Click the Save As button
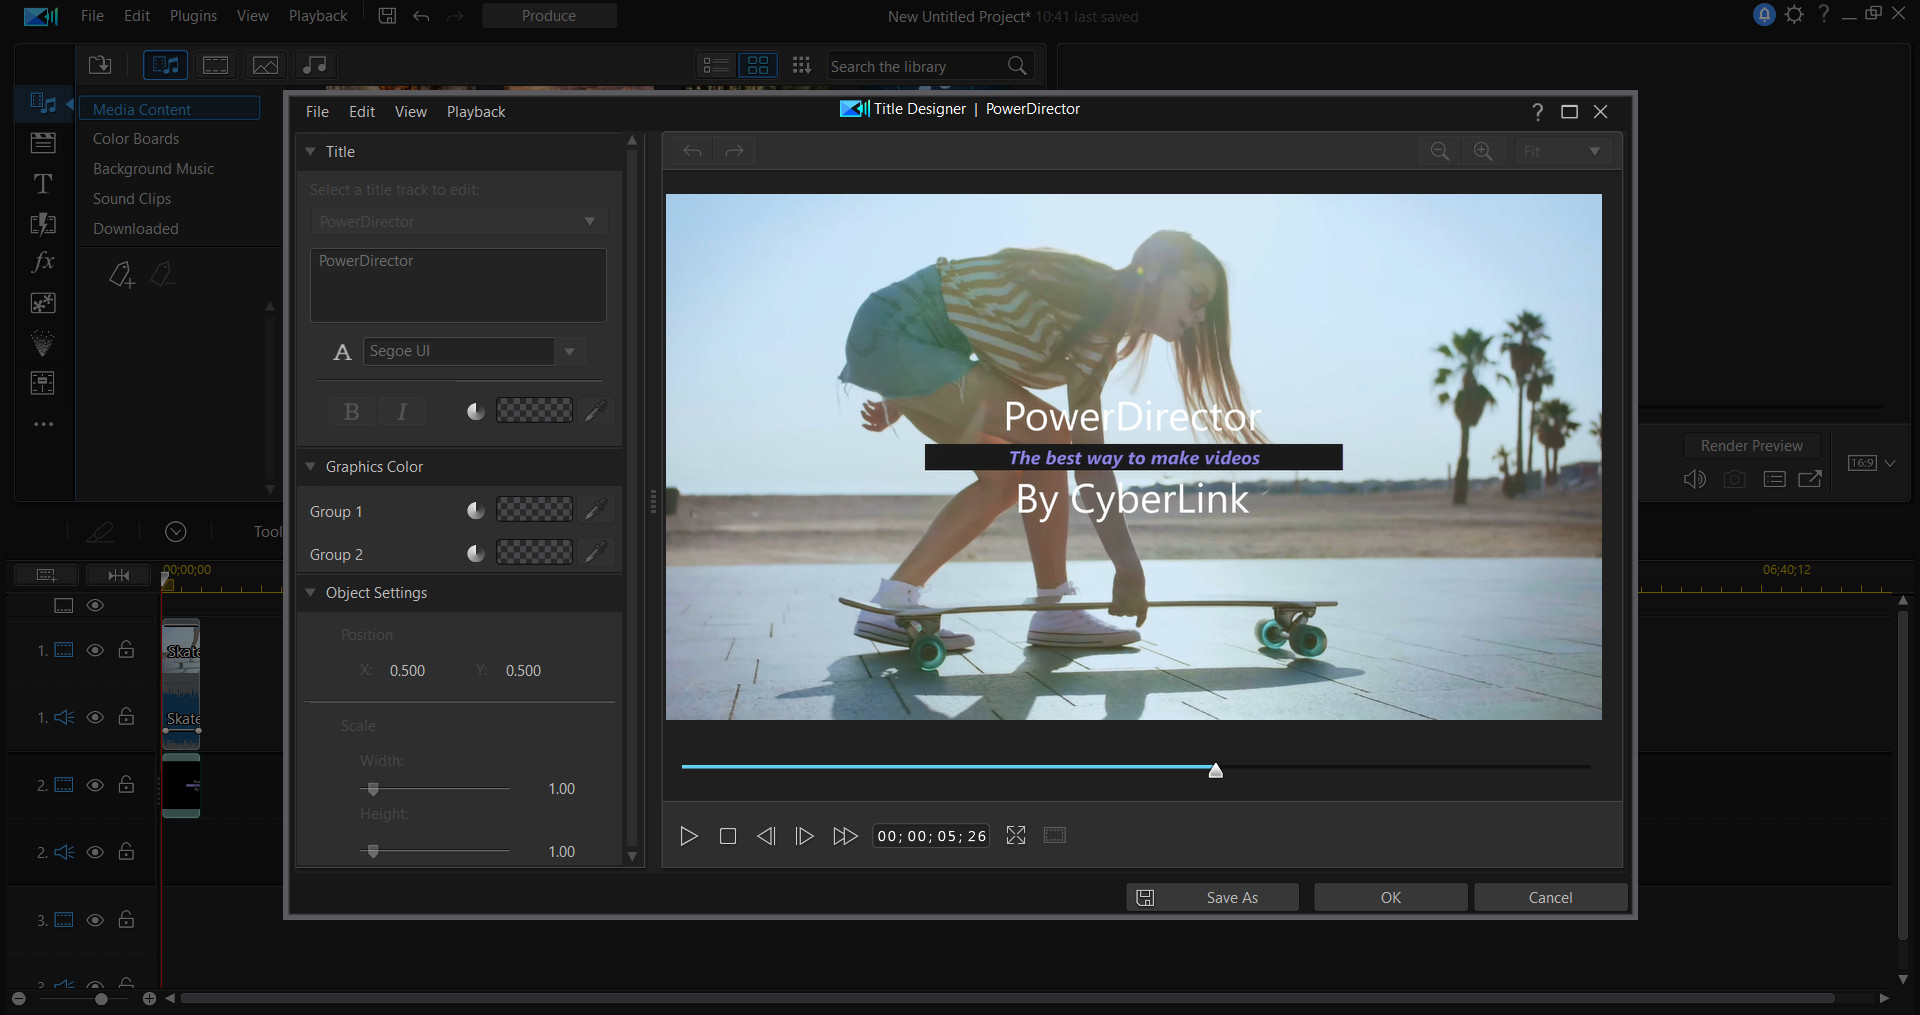Screen dimensions: 1920x1015 coord(1233,897)
